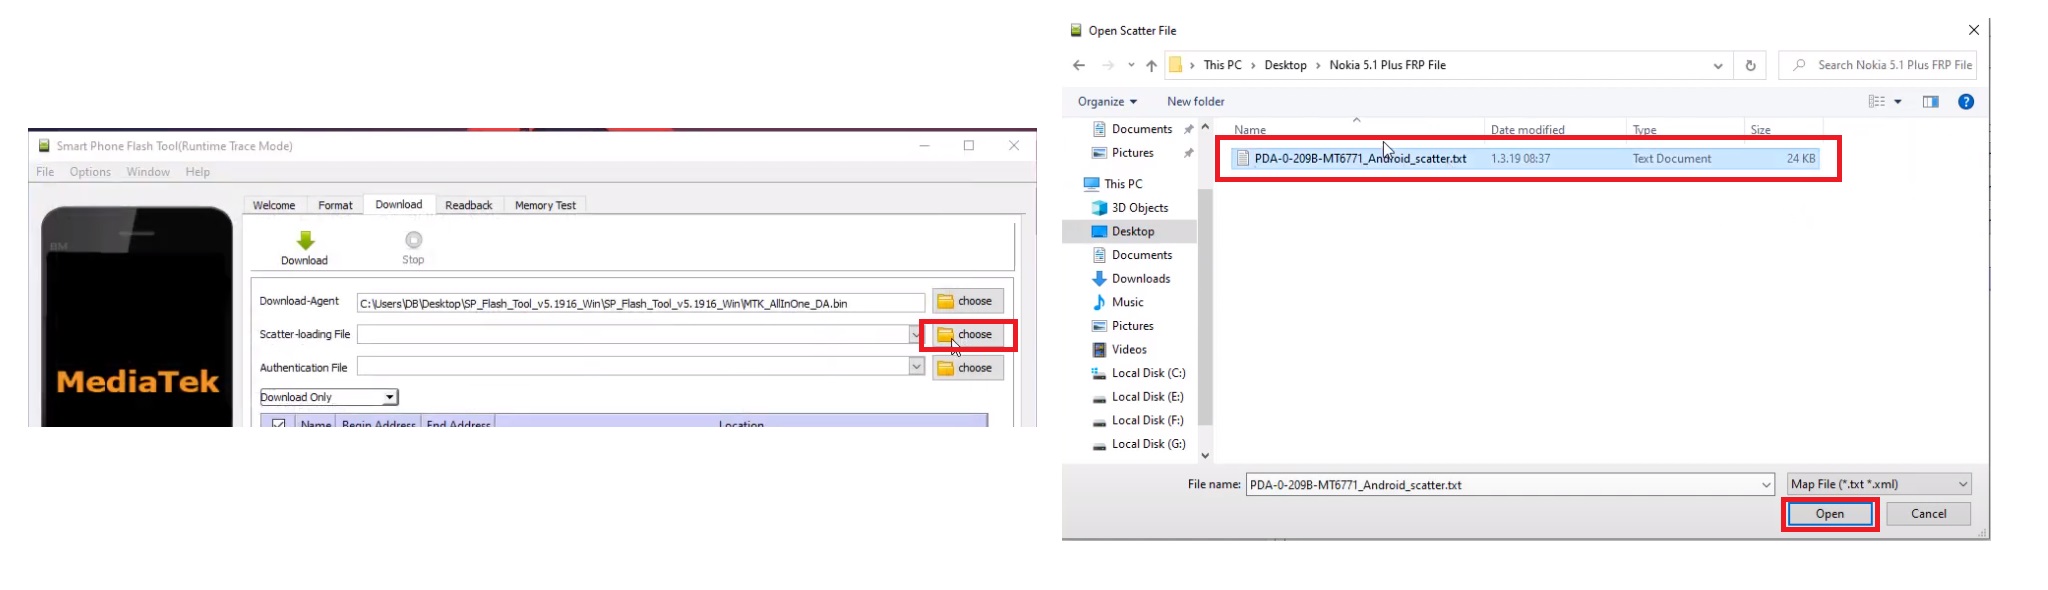The height and width of the screenshot is (590, 2048).
Task: Toggle the select-all checkbox in partition table header
Action: [279, 424]
